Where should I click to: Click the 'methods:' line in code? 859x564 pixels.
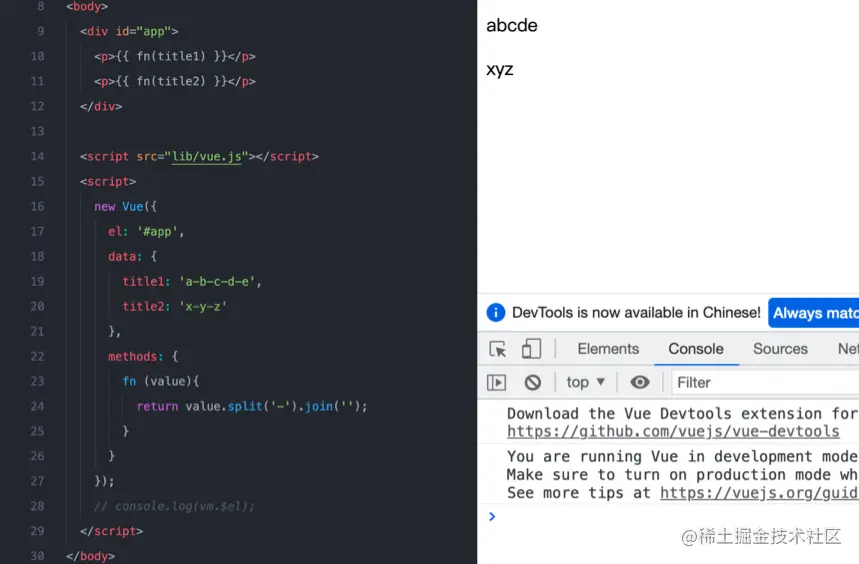coord(143,356)
